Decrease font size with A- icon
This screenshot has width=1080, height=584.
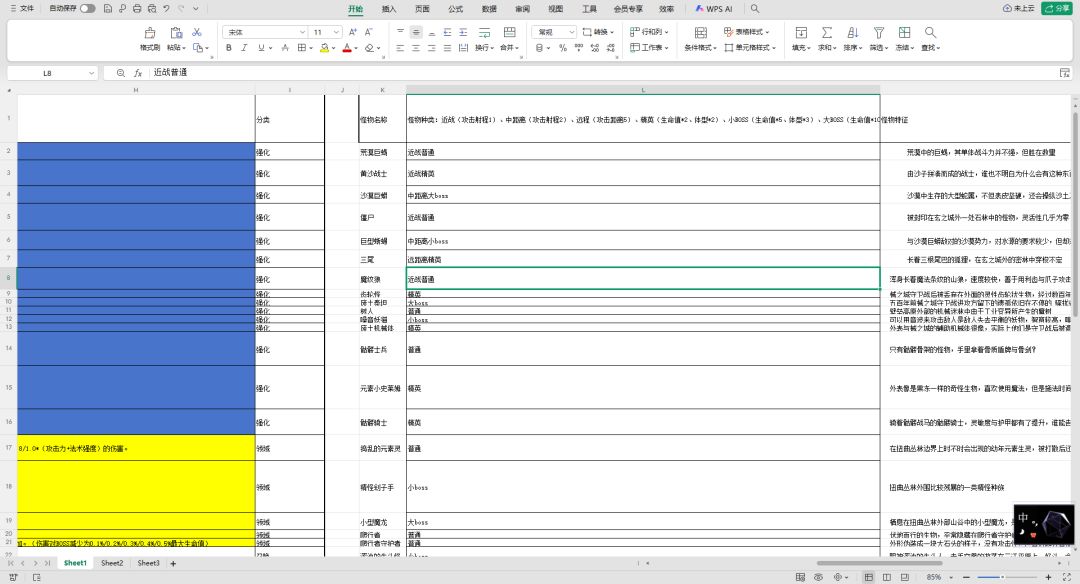coord(368,32)
